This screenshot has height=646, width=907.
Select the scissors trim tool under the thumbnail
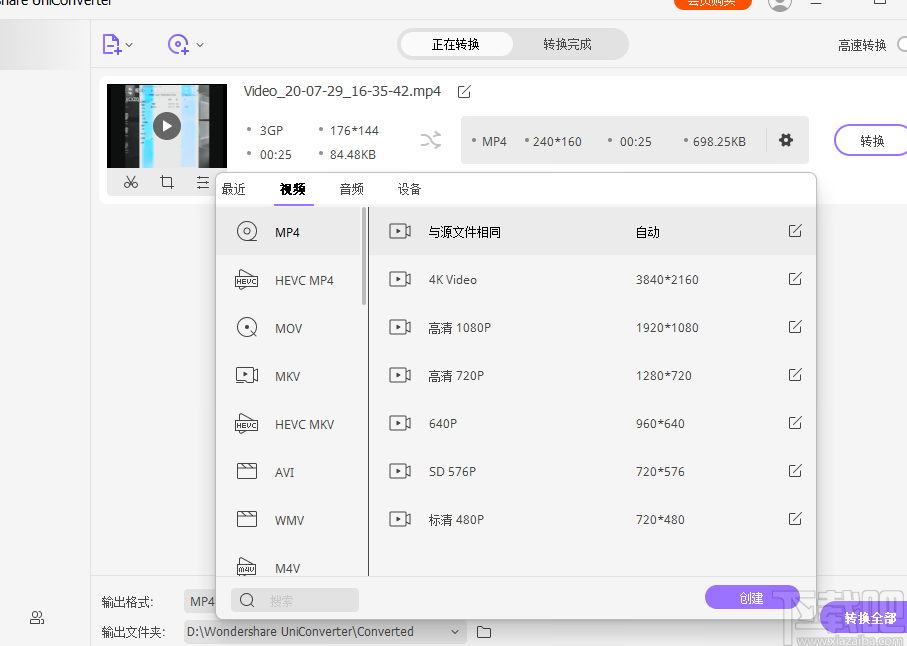tap(130, 182)
